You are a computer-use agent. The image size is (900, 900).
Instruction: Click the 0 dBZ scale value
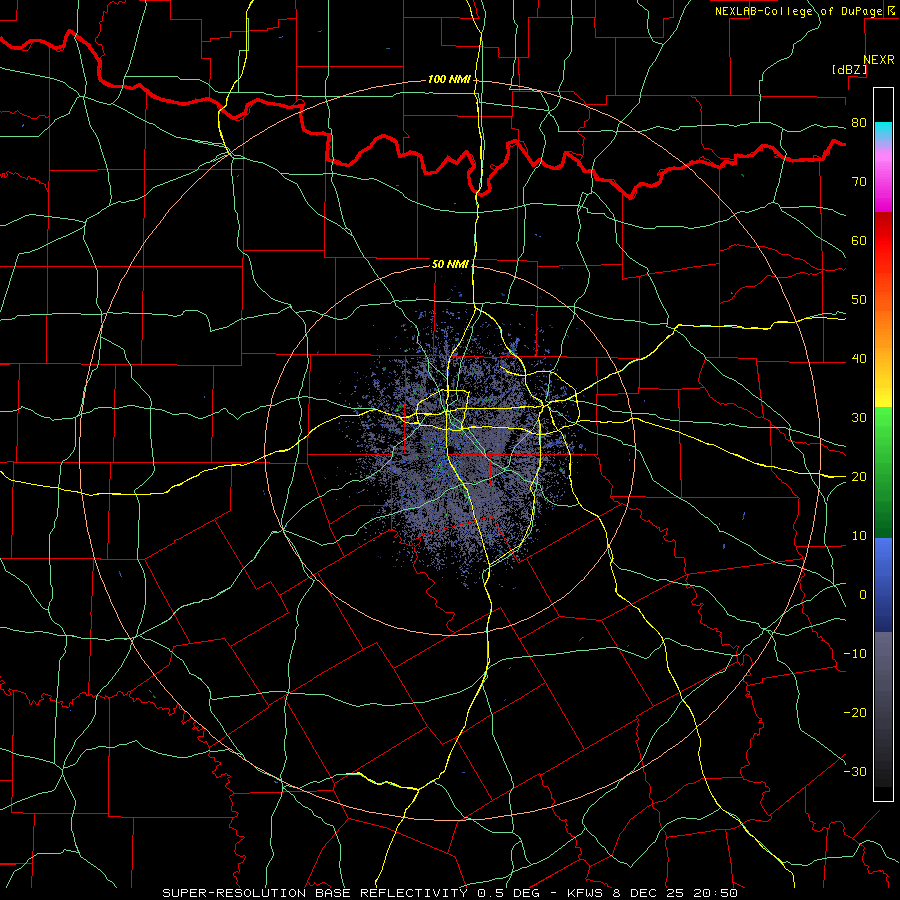[863, 595]
